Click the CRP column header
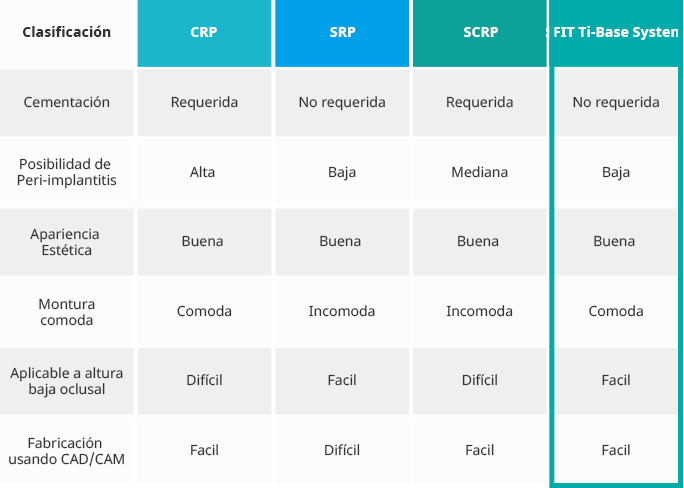This screenshot has width=684, height=488. [204, 33]
